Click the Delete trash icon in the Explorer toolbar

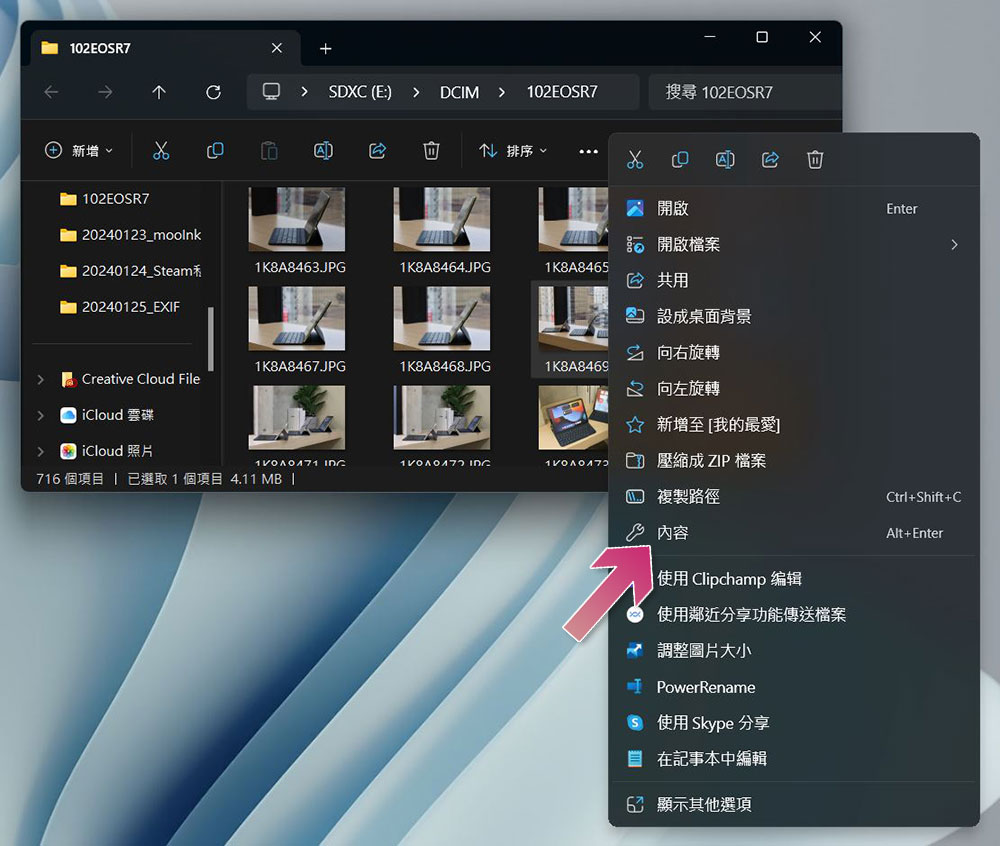click(431, 150)
